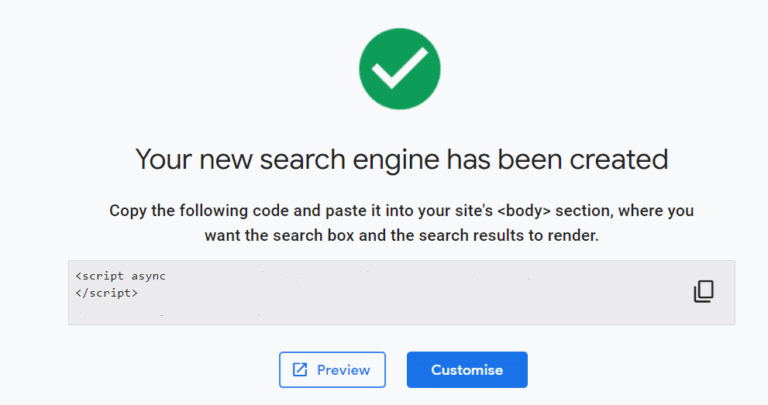Open the Customise button
This screenshot has height=405, width=768.
coord(467,370)
